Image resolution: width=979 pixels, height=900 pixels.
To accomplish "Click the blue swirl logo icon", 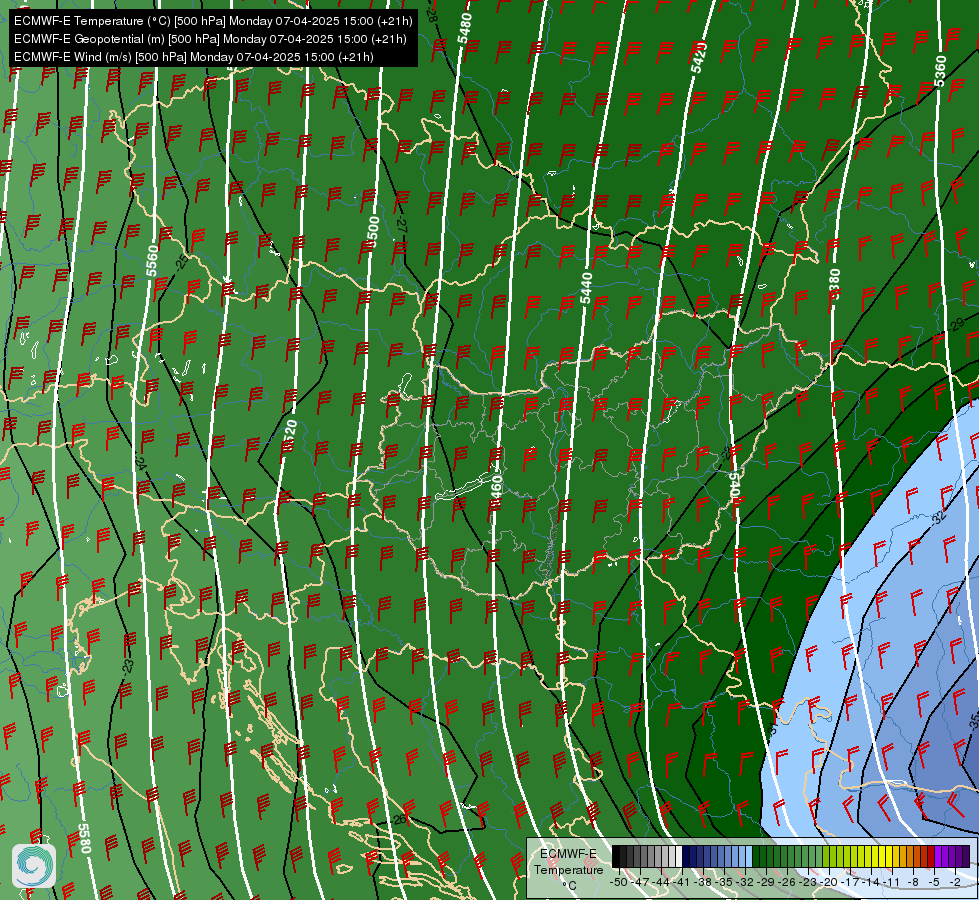I will coord(34,865).
